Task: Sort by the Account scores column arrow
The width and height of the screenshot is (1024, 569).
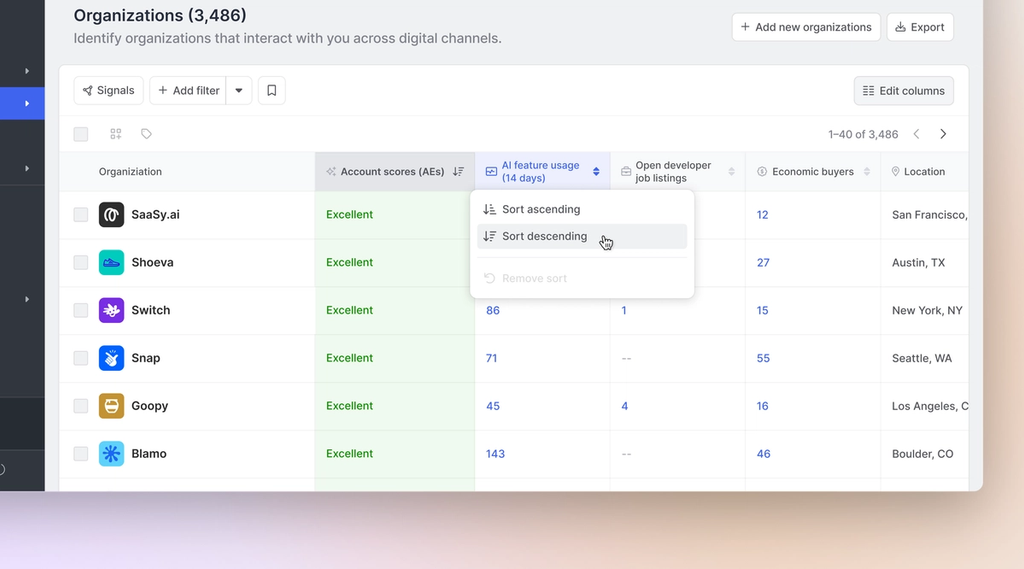Action: pos(458,171)
